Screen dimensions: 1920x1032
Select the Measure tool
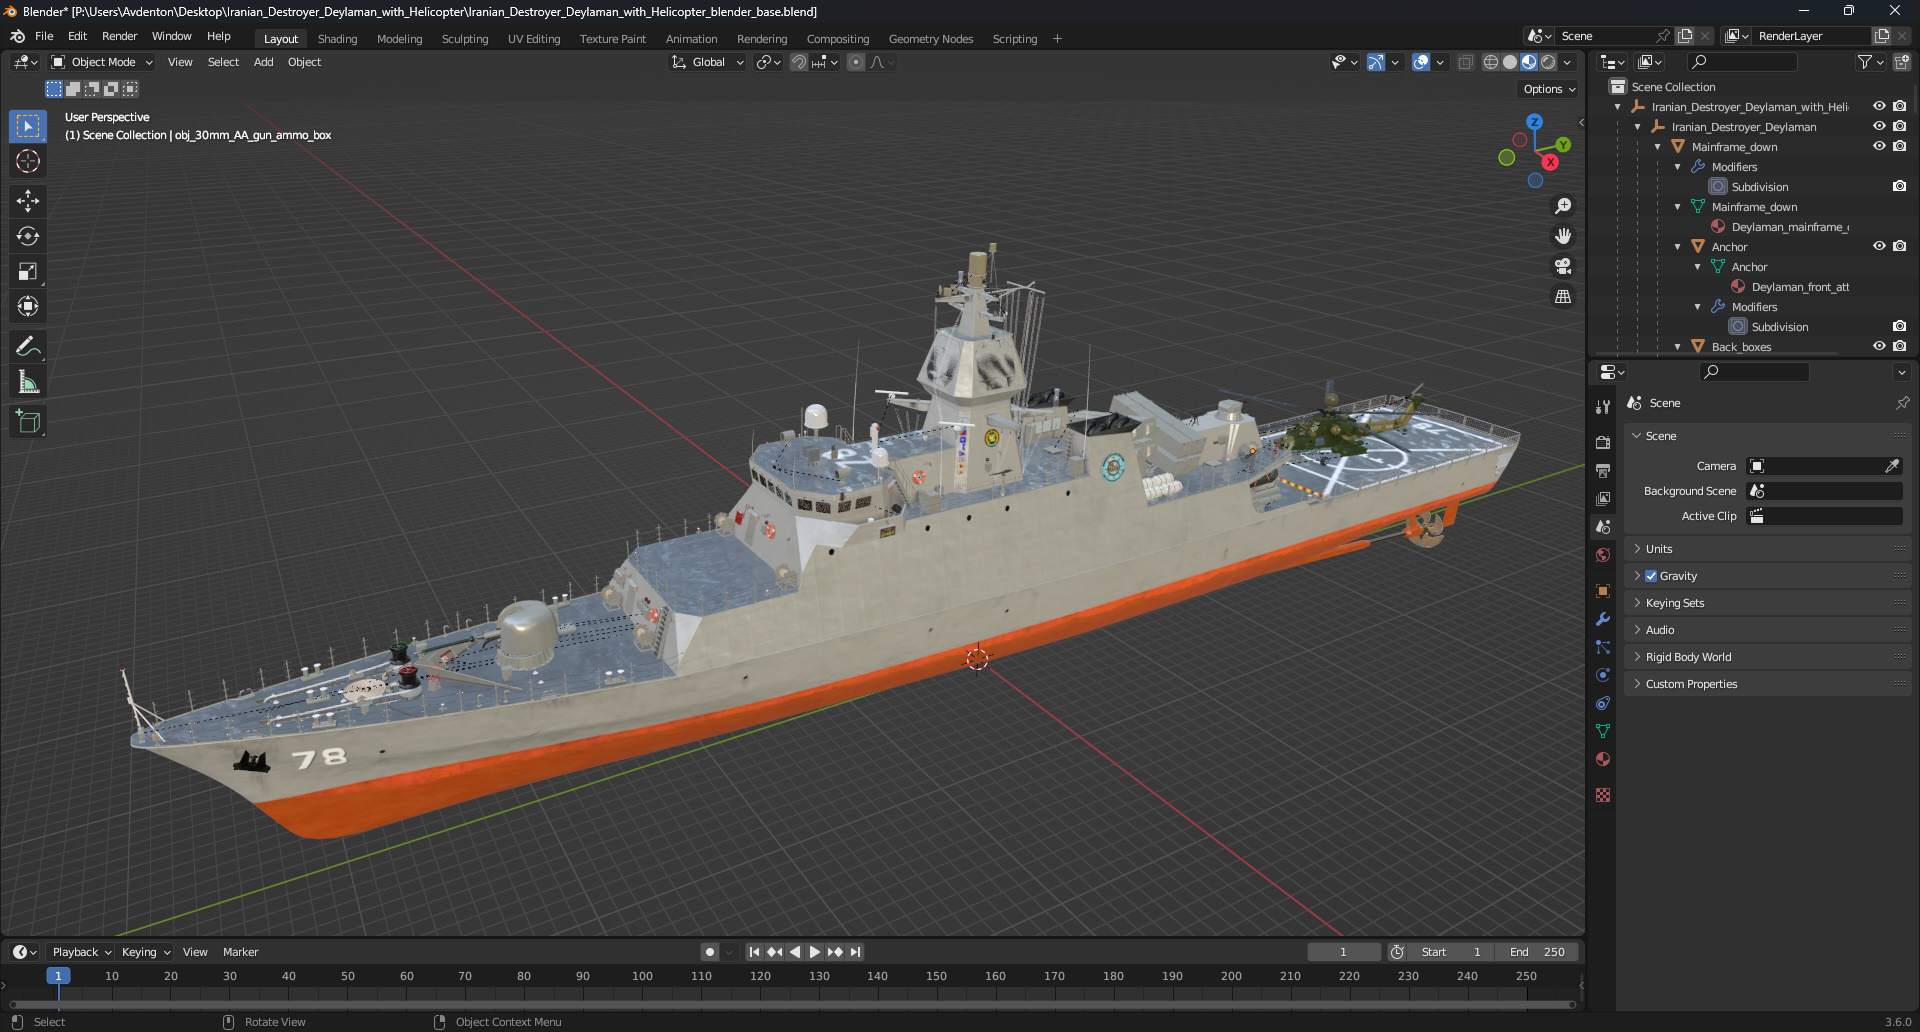coord(28,381)
